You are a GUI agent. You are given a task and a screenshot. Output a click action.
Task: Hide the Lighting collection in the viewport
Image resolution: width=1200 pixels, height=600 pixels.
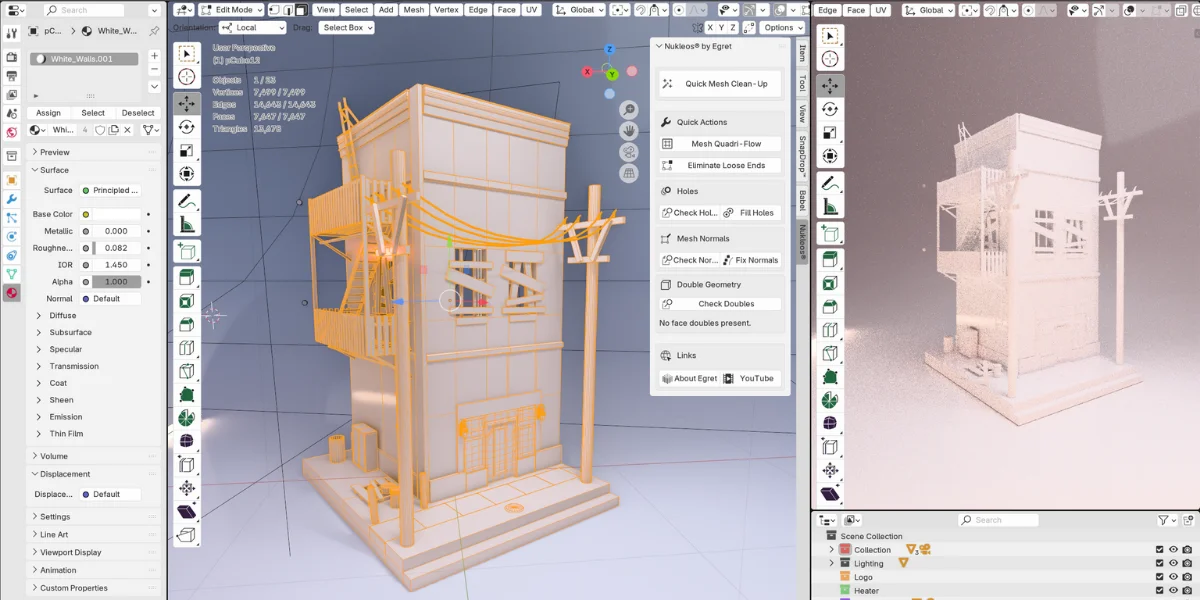[x=1173, y=563]
